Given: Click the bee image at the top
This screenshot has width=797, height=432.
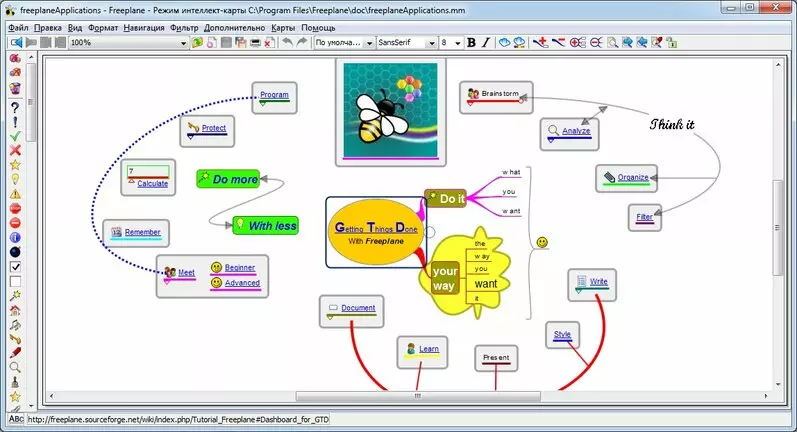Looking at the screenshot, I should point(390,108).
